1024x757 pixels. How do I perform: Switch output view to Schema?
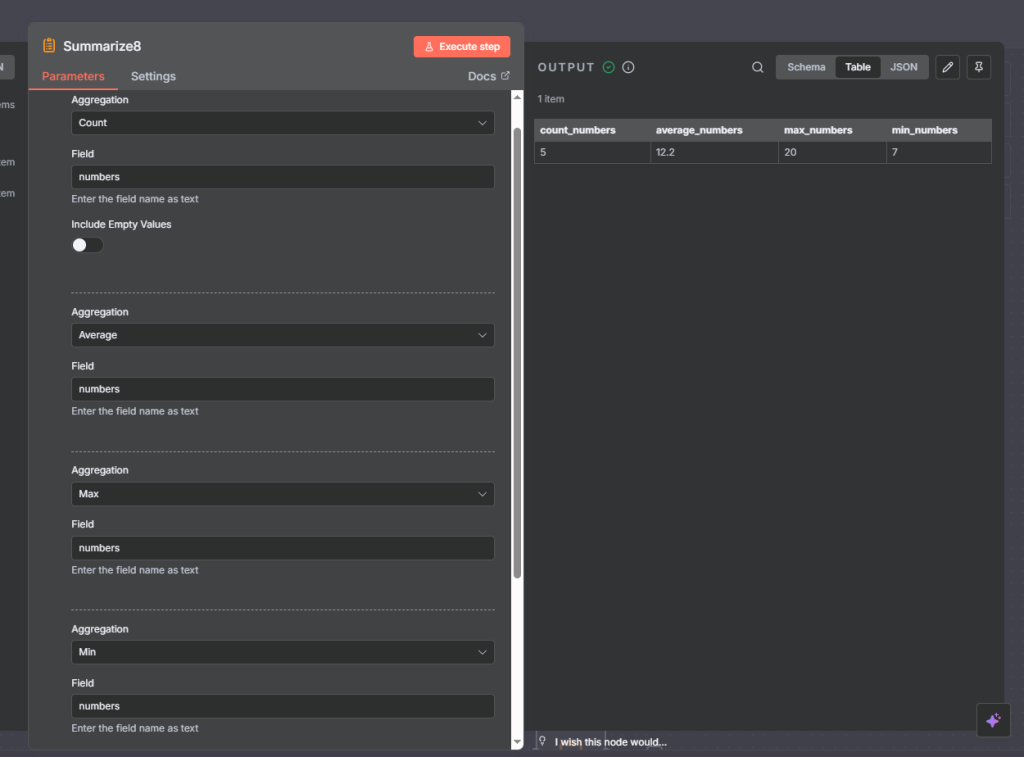point(806,67)
